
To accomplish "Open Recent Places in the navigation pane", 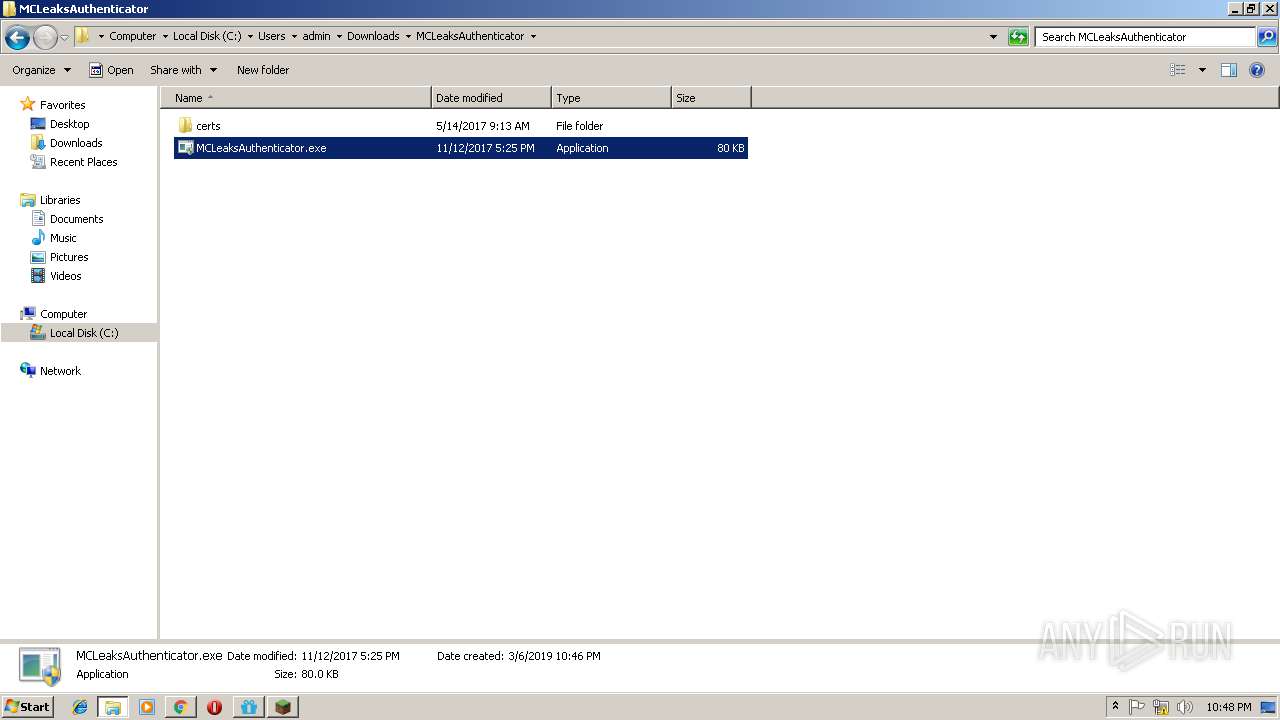I will pyautogui.click(x=83, y=162).
